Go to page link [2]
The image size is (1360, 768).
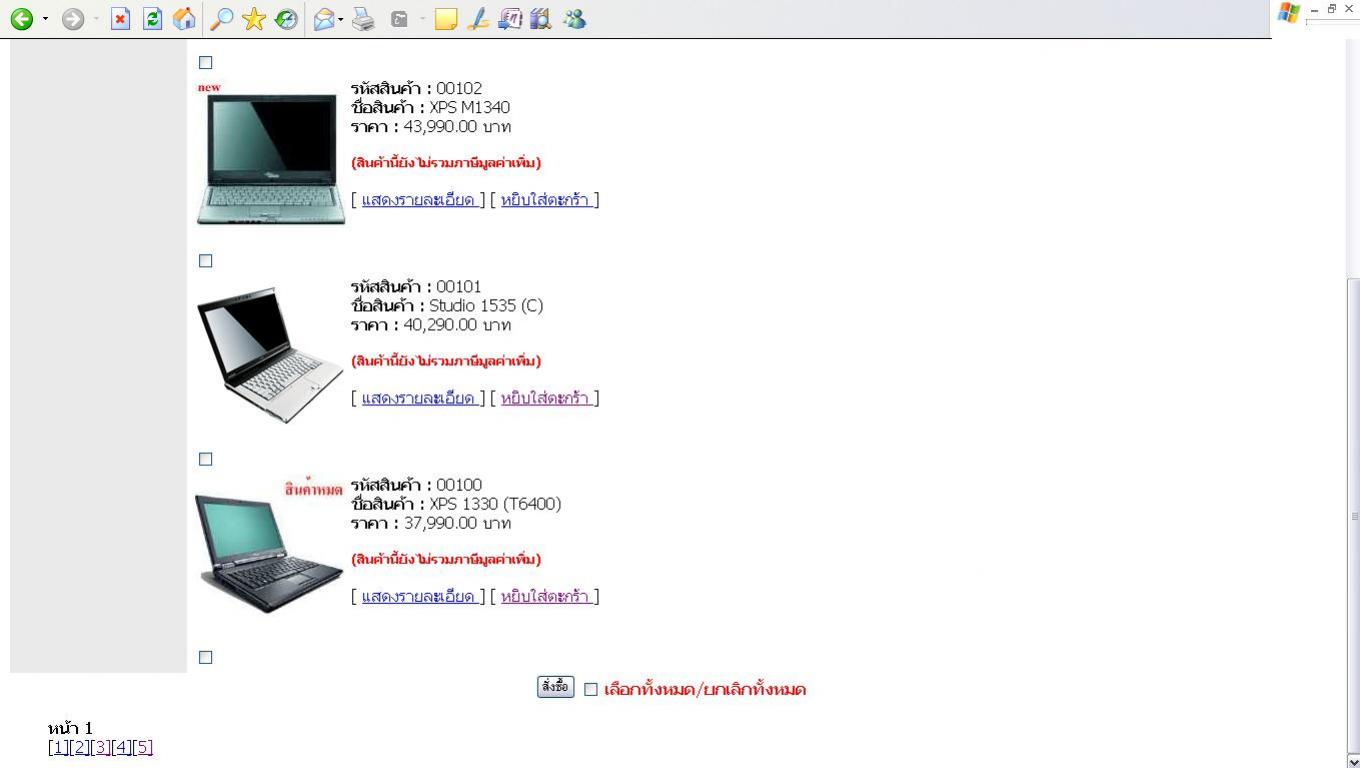point(79,747)
